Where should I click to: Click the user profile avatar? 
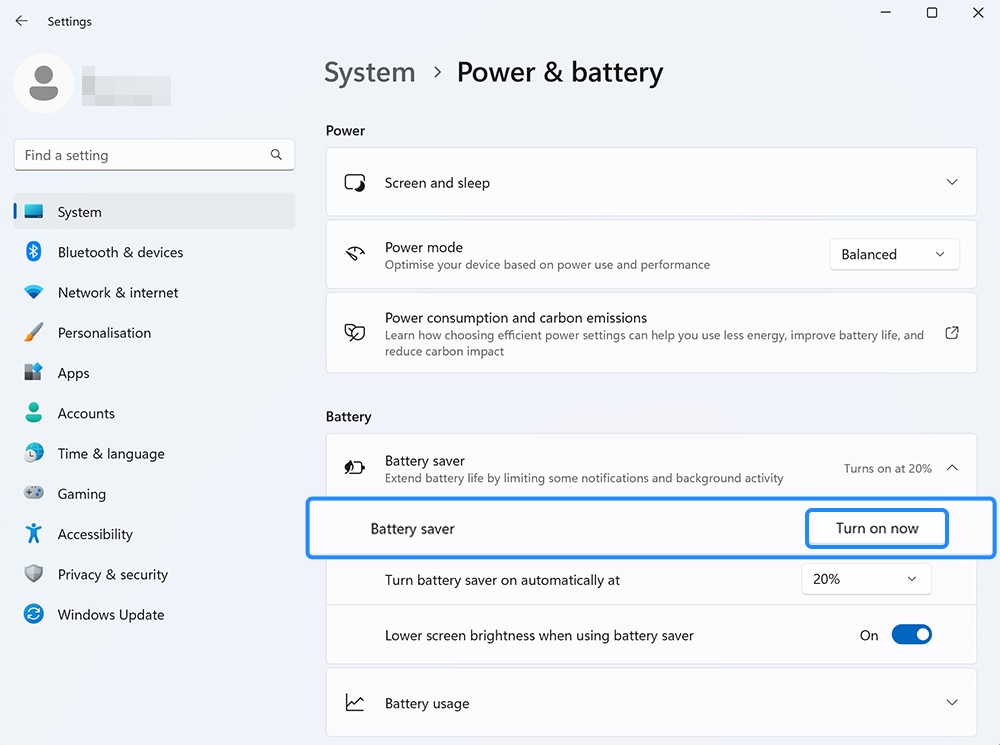click(x=43, y=84)
